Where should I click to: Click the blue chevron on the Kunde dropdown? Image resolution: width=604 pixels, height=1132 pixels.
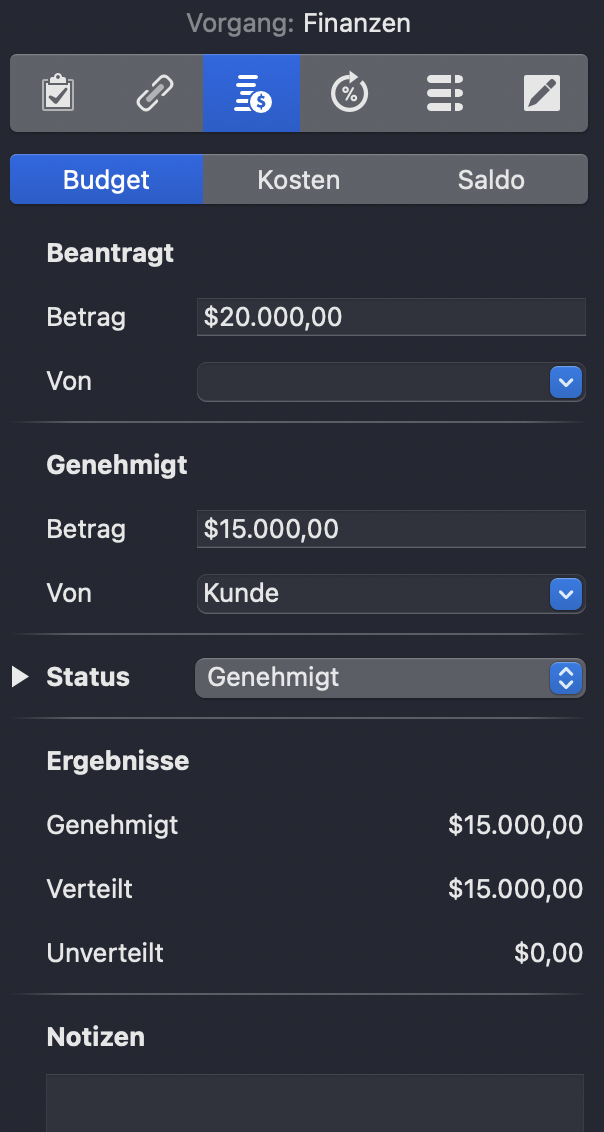click(x=567, y=593)
